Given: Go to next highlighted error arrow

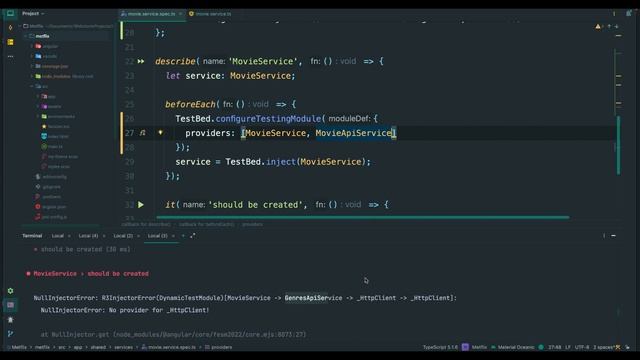Looking at the screenshot, I should [616, 27].
